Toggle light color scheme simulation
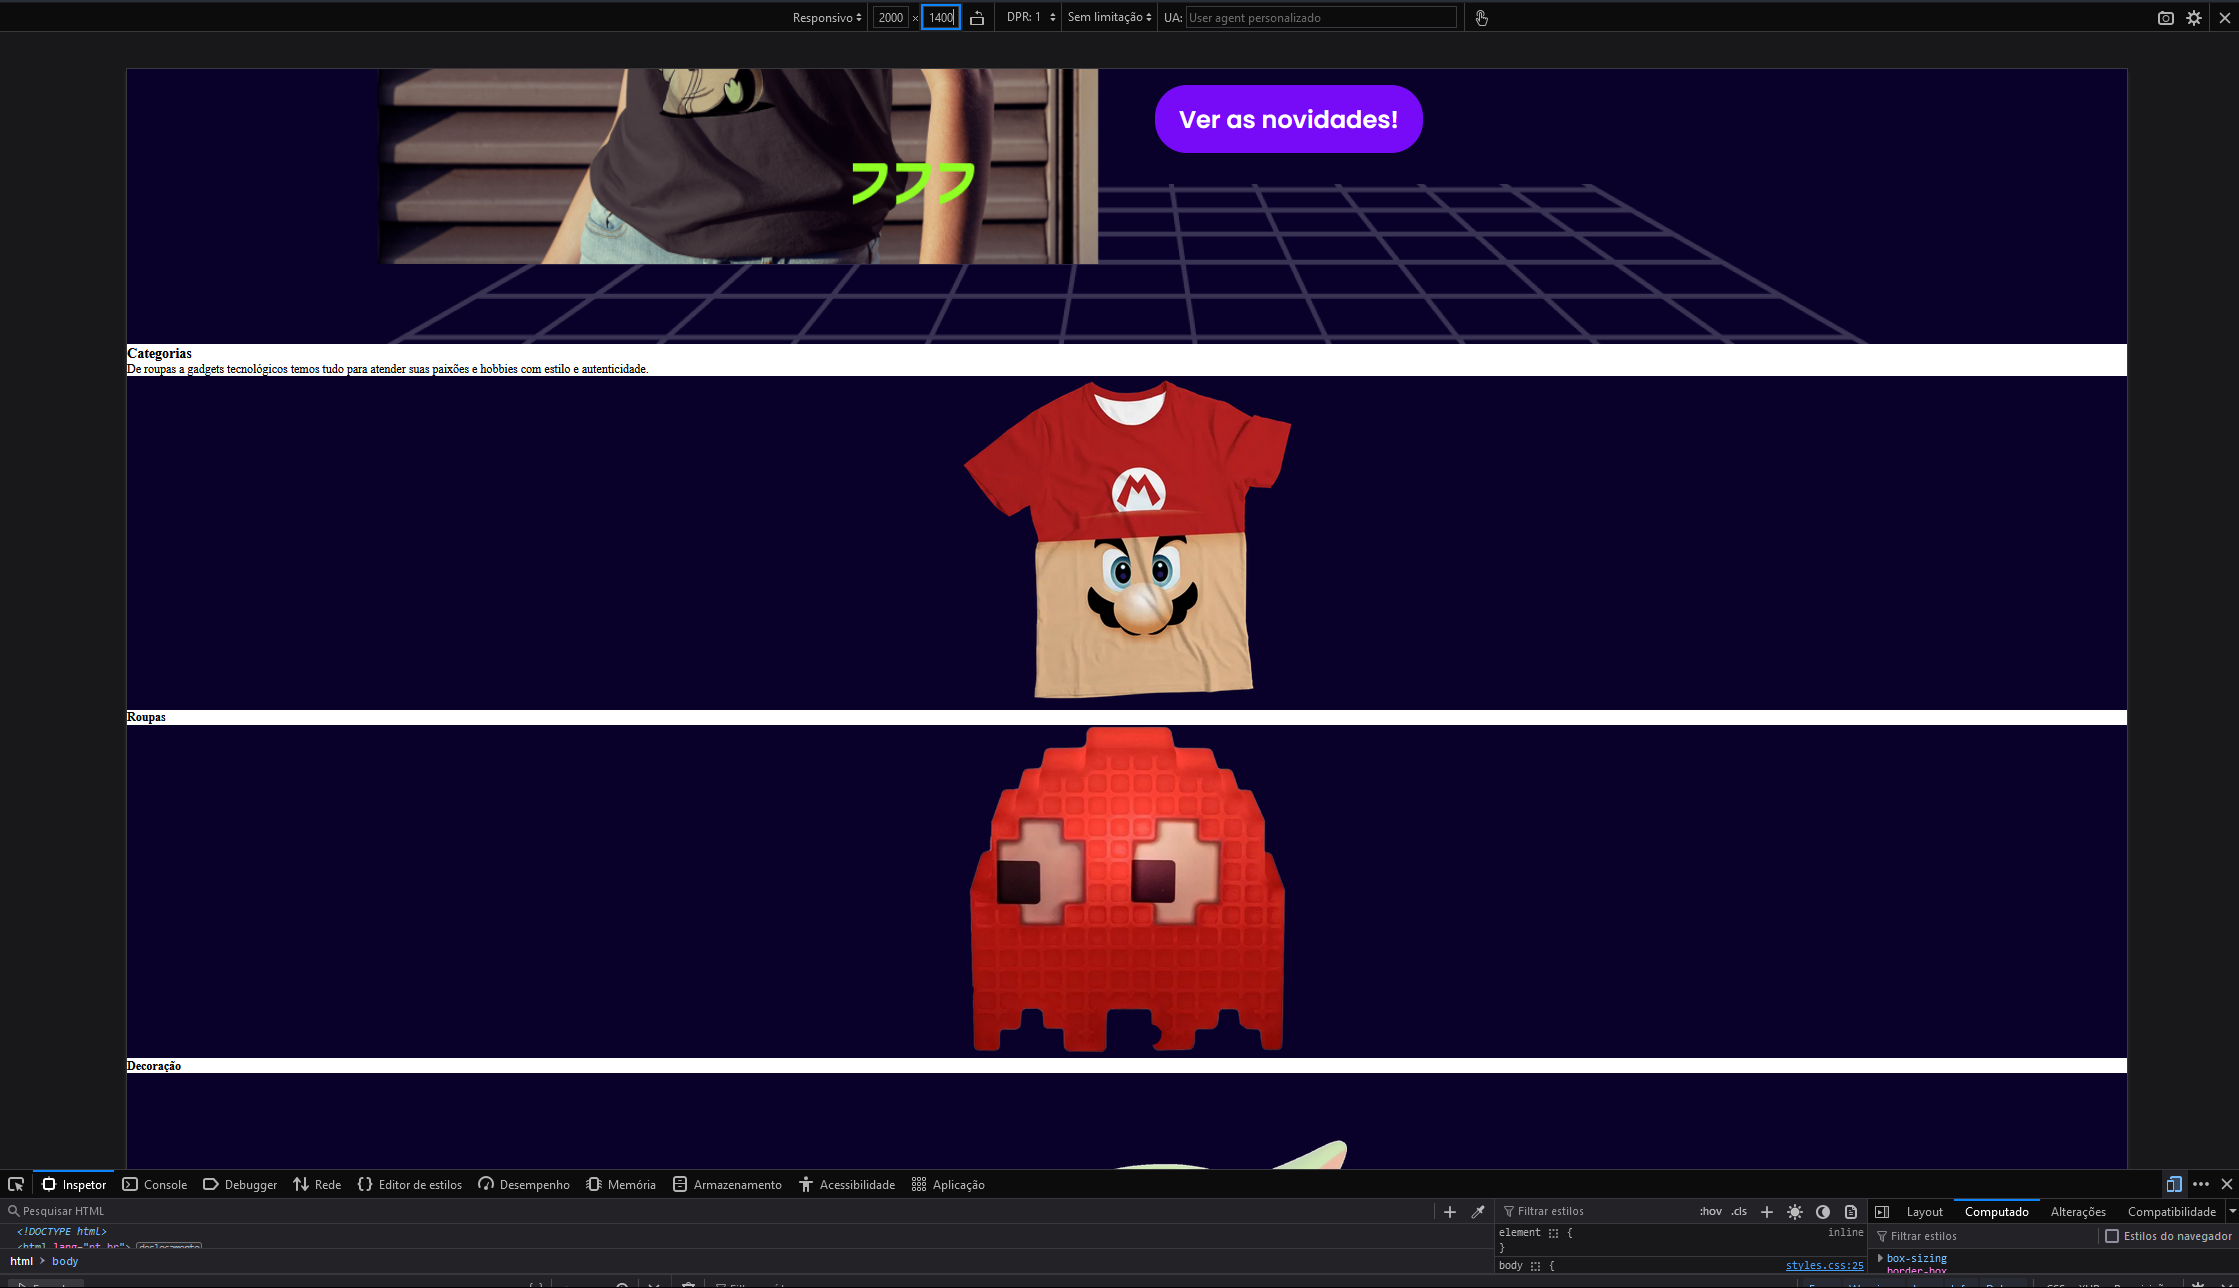 [1795, 1211]
